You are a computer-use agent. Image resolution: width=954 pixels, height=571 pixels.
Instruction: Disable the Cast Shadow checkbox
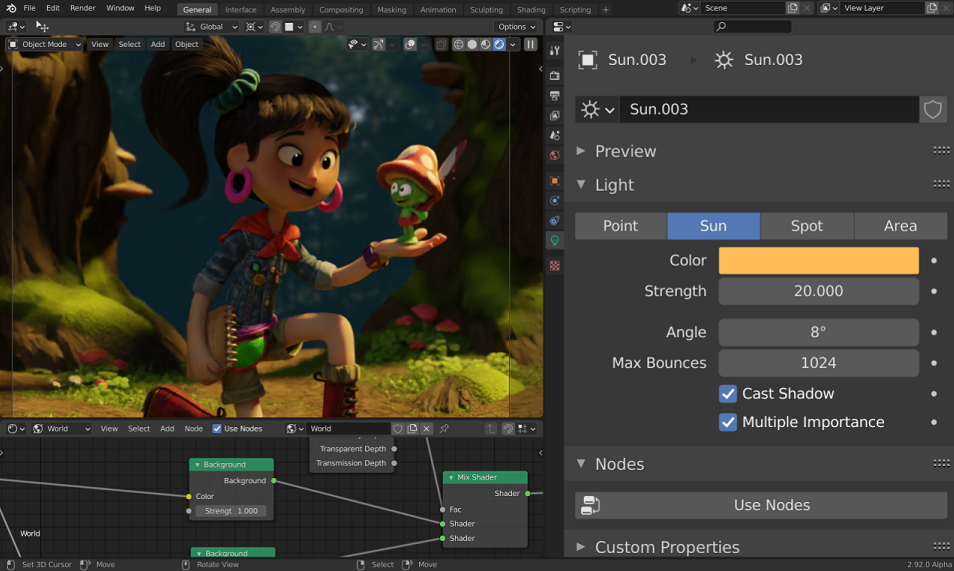tap(728, 394)
